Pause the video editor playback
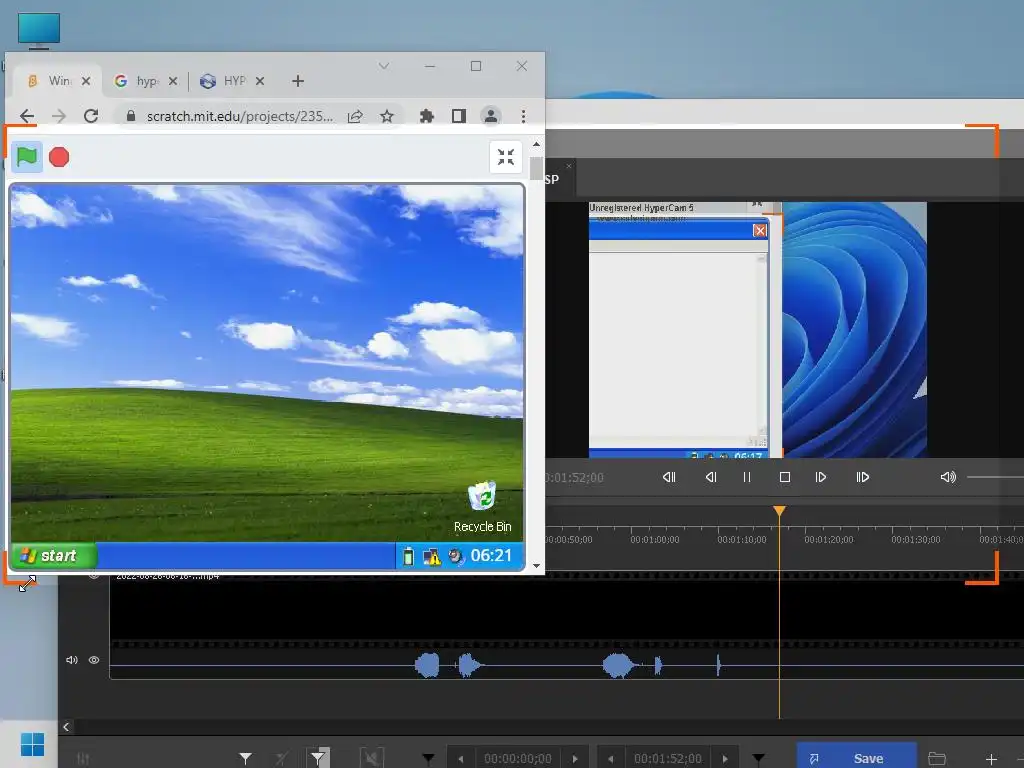Viewport: 1024px width, 768px height. tap(746, 477)
